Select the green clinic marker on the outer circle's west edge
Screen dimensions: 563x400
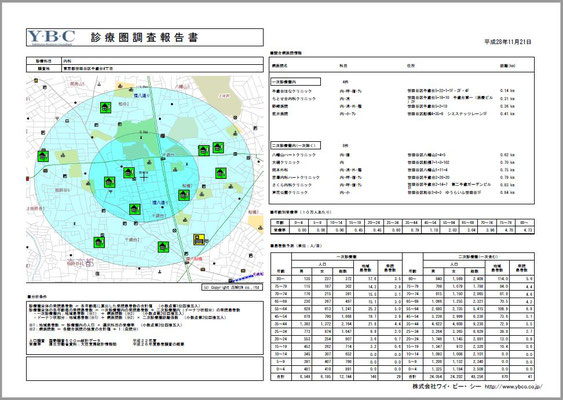pyautogui.click(x=43, y=156)
